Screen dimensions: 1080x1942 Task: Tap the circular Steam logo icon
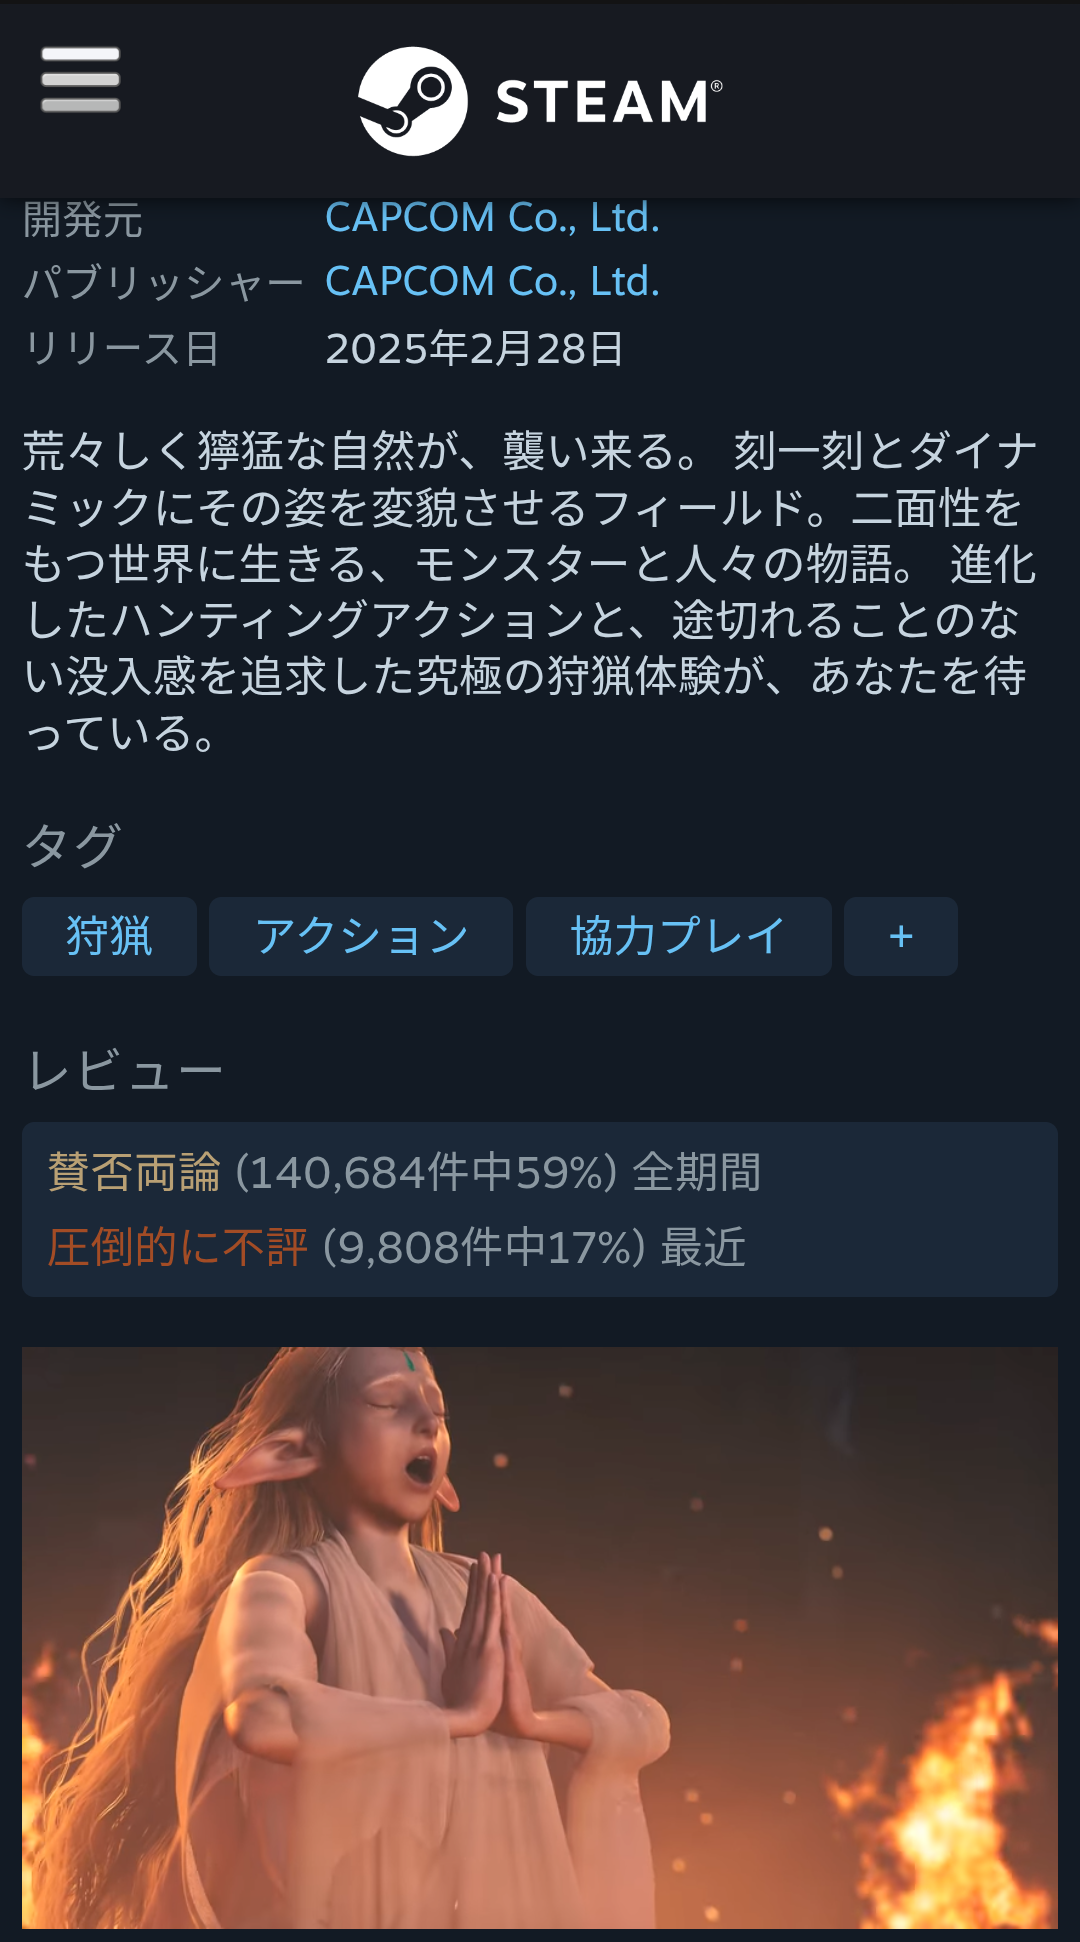pos(413,101)
